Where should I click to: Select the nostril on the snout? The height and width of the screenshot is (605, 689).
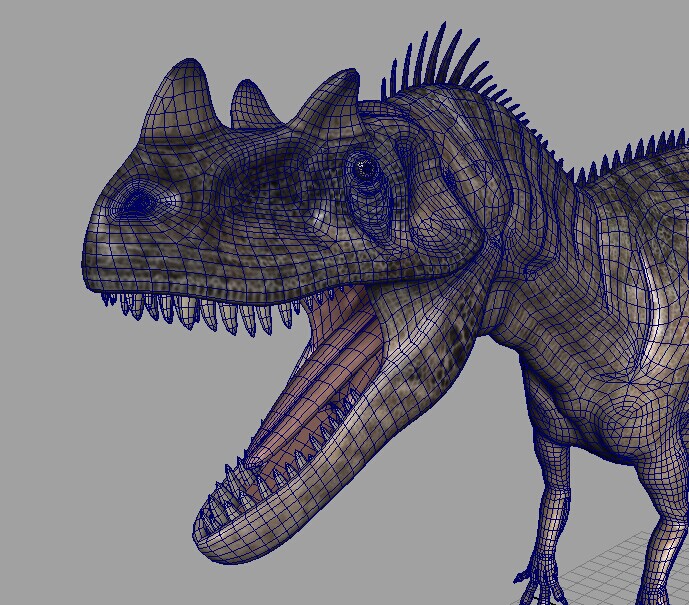pos(137,203)
